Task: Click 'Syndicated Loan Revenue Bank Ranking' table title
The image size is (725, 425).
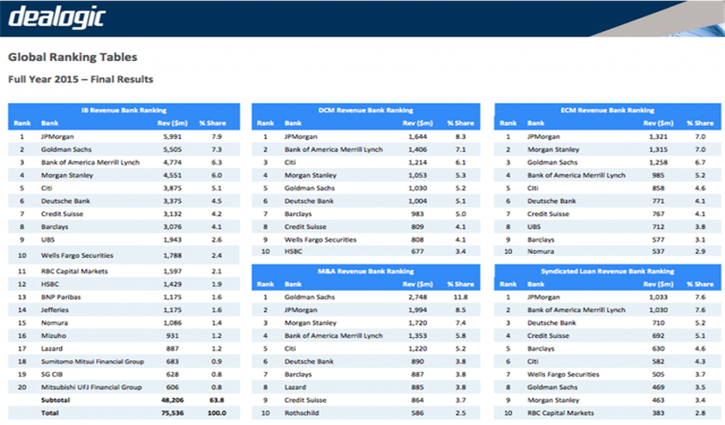Action: 608,271
